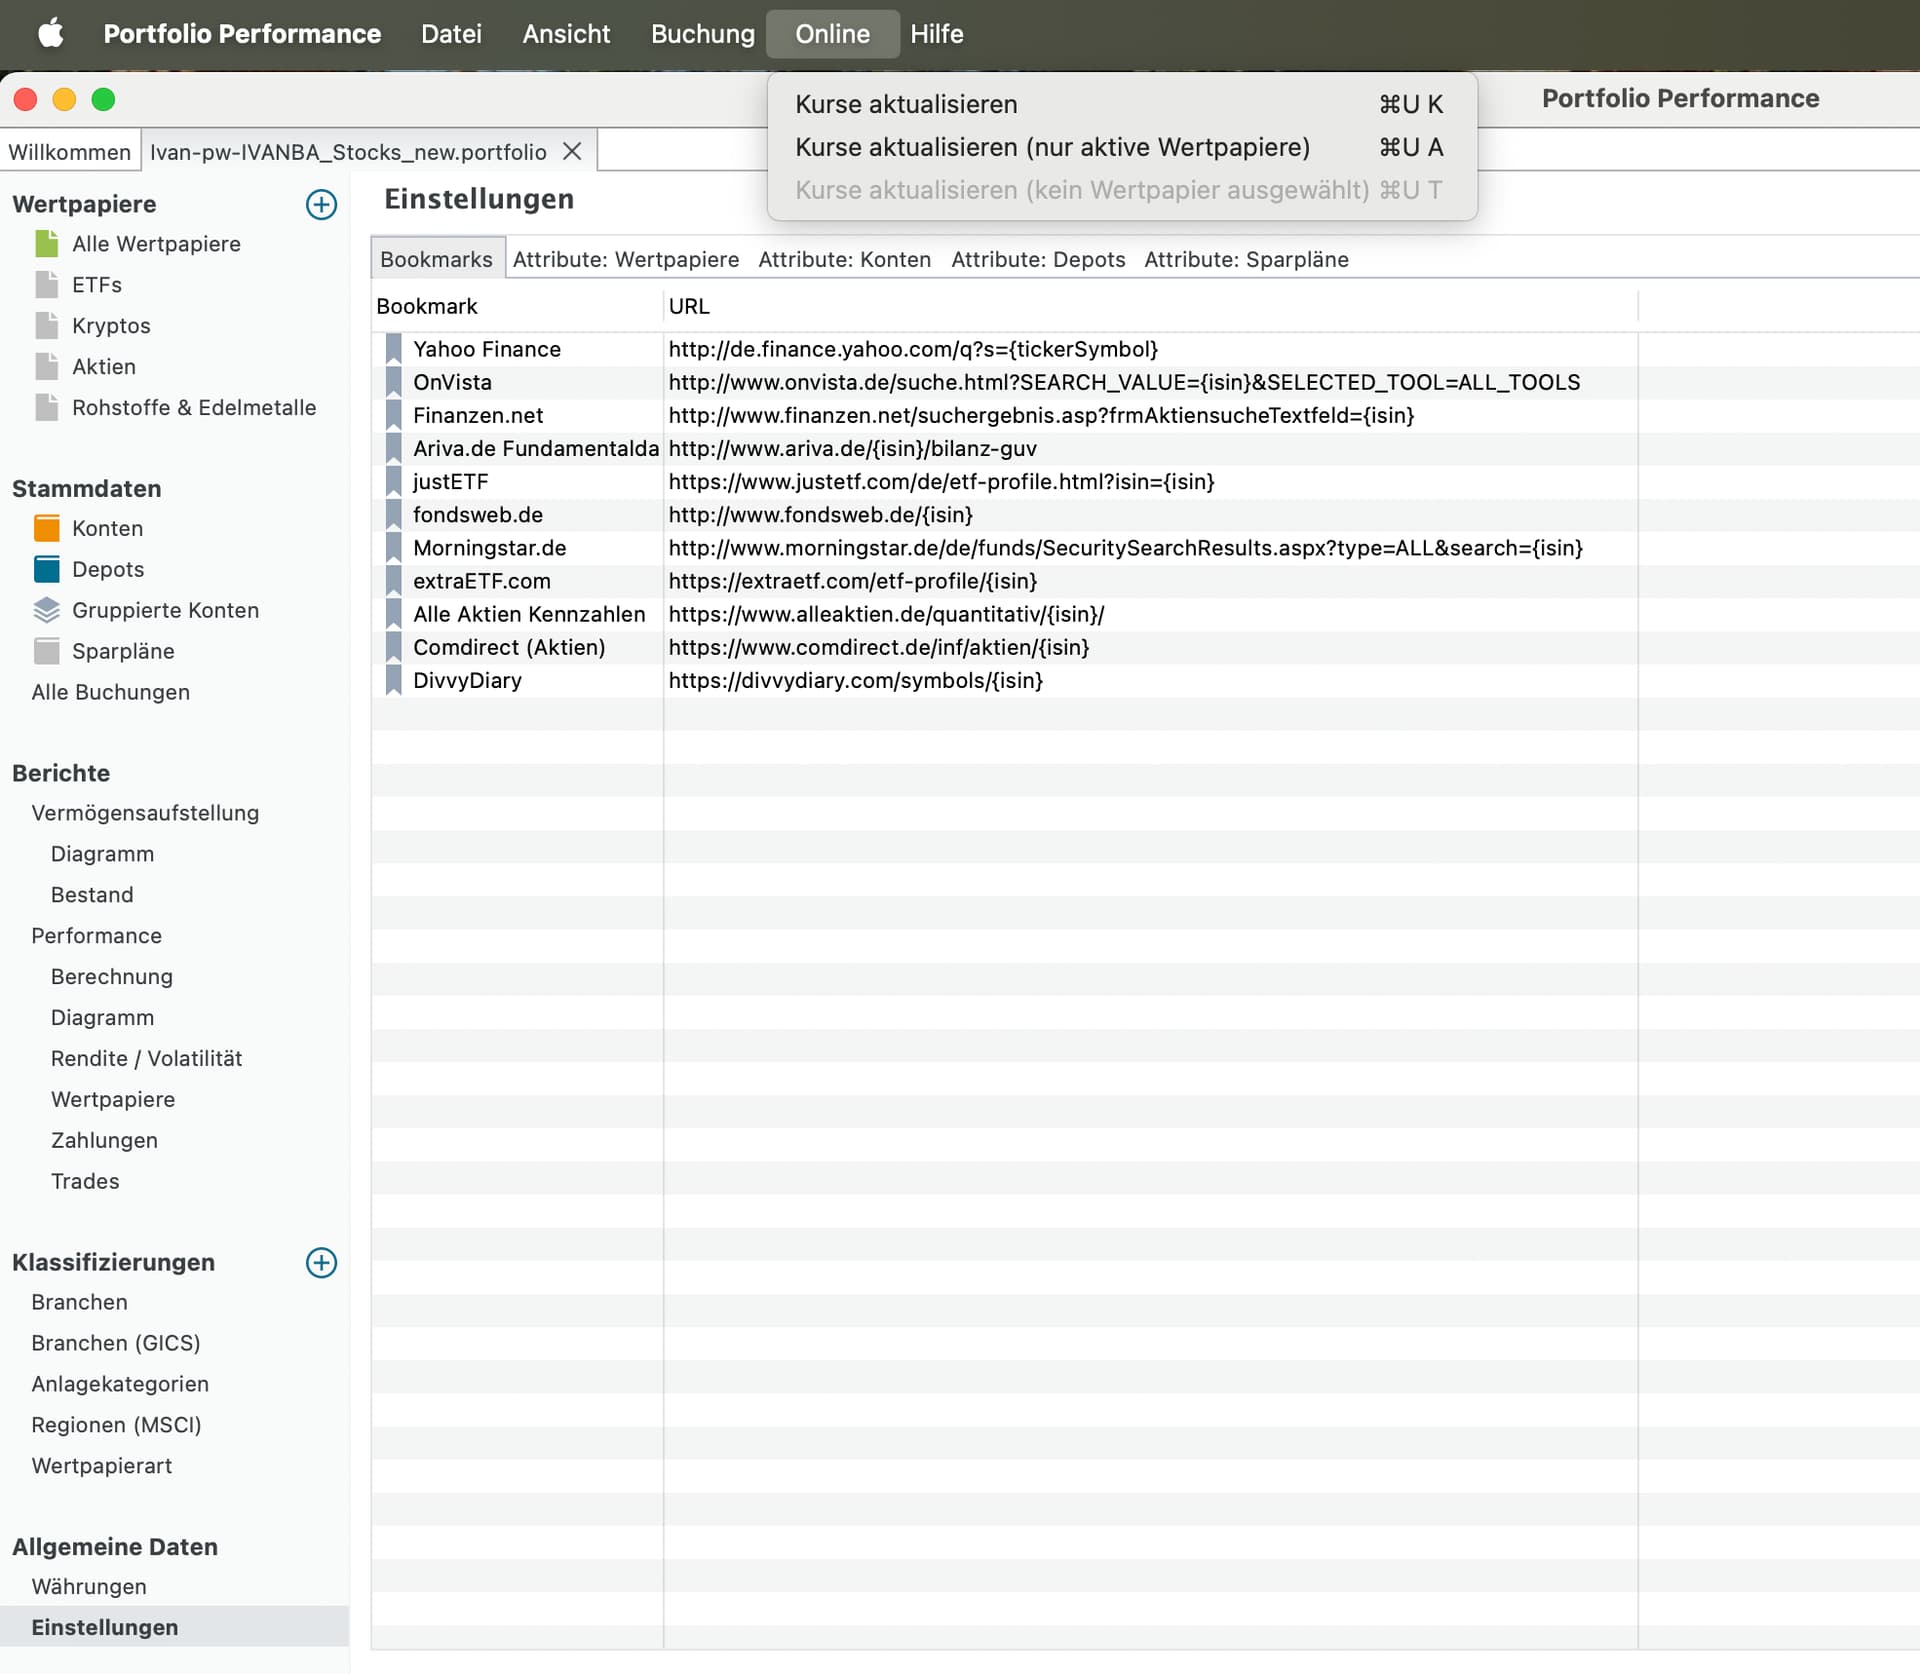Click the grey Sparpläne icon

(46, 651)
